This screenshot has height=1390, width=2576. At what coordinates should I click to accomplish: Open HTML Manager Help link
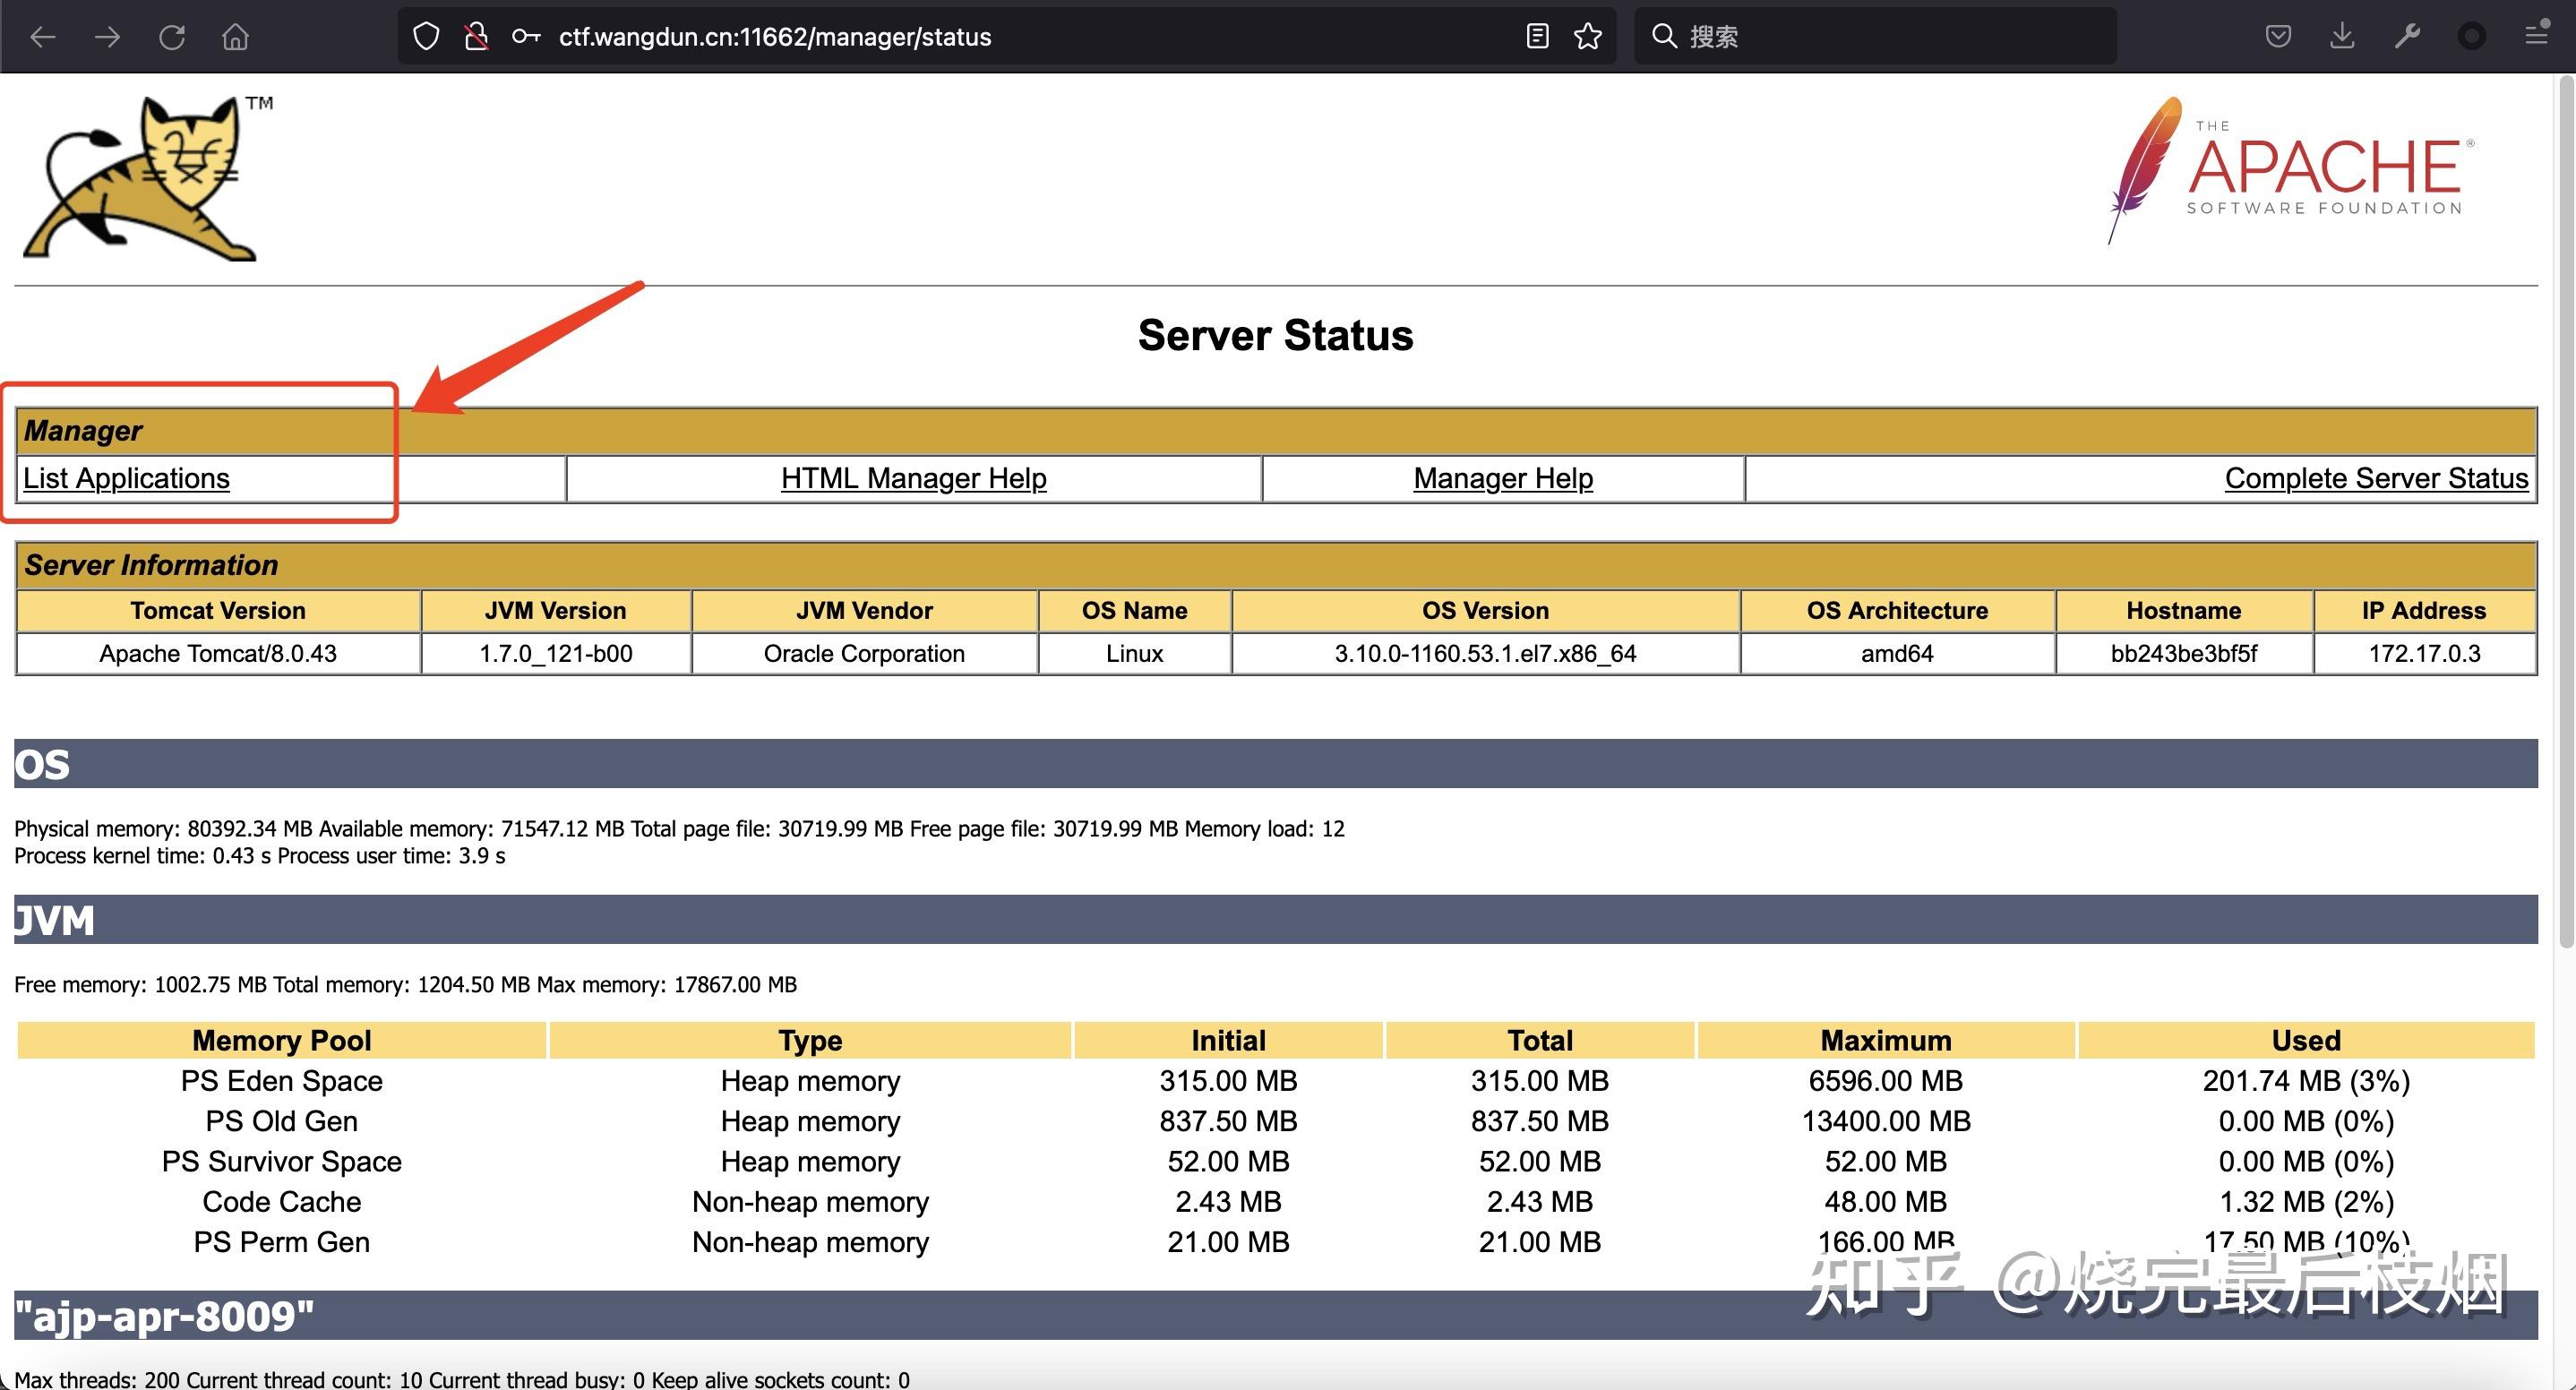(914, 478)
